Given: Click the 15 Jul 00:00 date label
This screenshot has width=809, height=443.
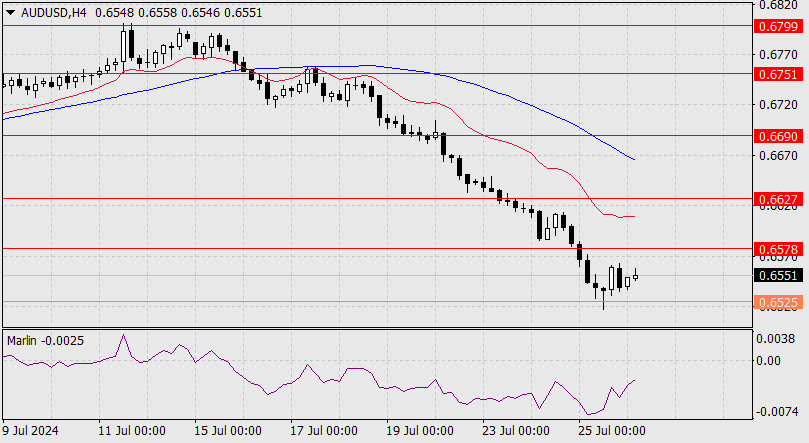Looking at the screenshot, I should click(228, 430).
